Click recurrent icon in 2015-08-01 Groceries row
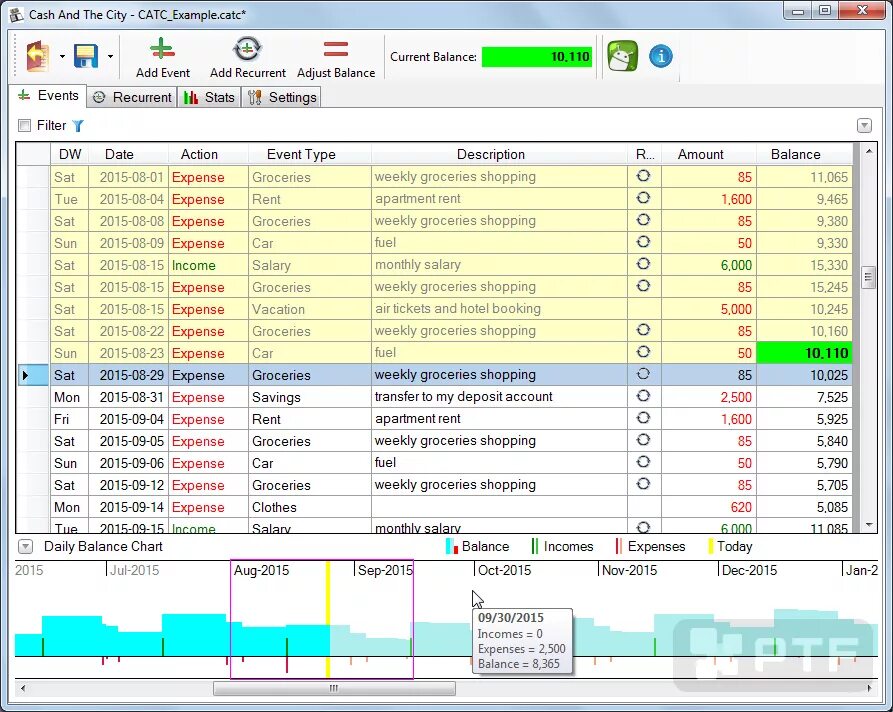This screenshot has width=893, height=712. pyautogui.click(x=644, y=176)
